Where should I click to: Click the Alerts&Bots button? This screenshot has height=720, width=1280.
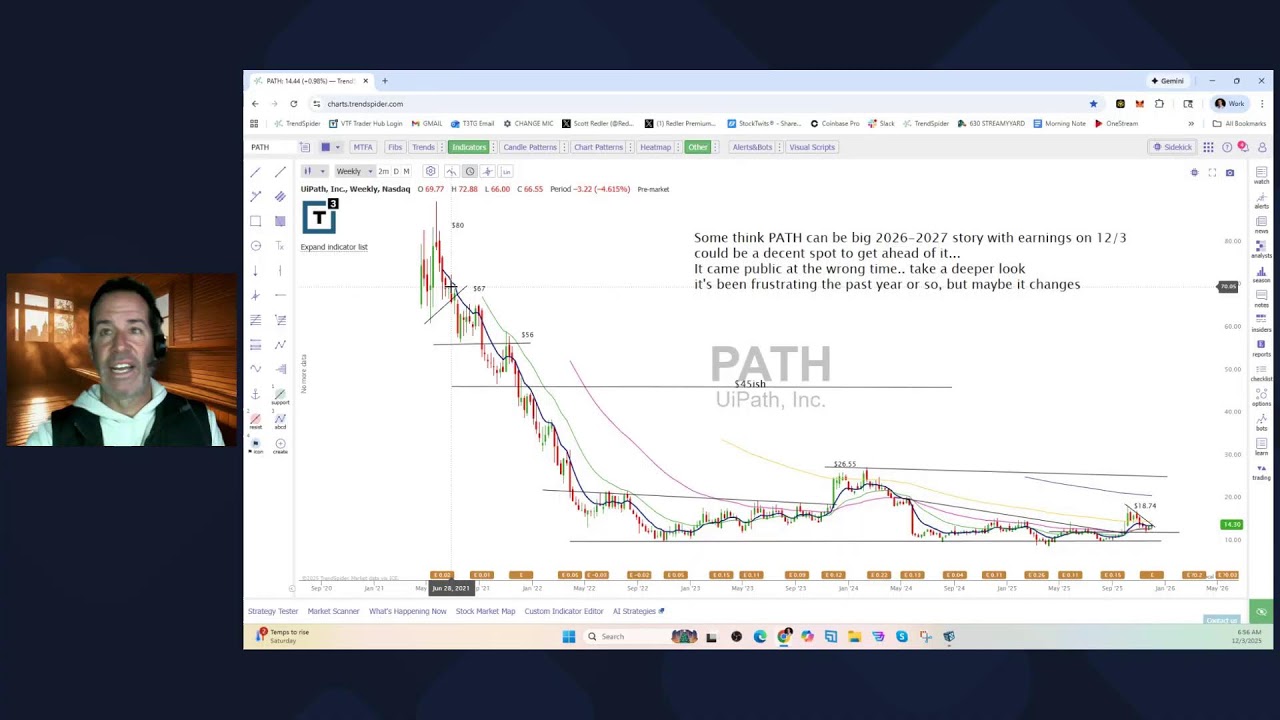(x=752, y=147)
